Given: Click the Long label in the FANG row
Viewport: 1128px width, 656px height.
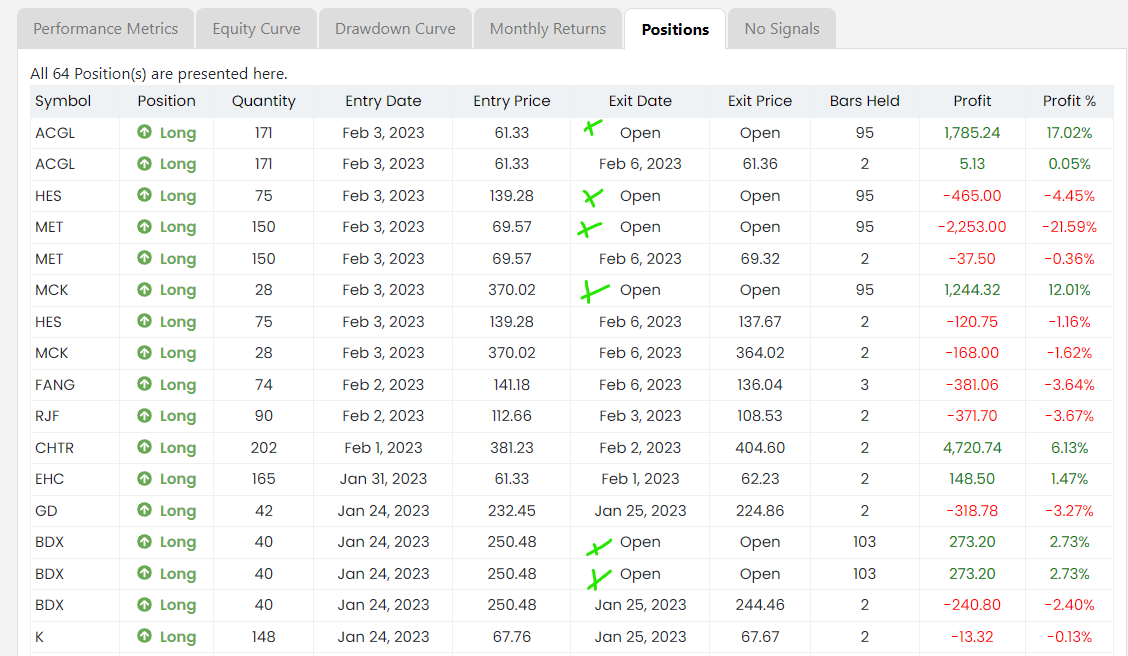Looking at the screenshot, I should [x=178, y=385].
